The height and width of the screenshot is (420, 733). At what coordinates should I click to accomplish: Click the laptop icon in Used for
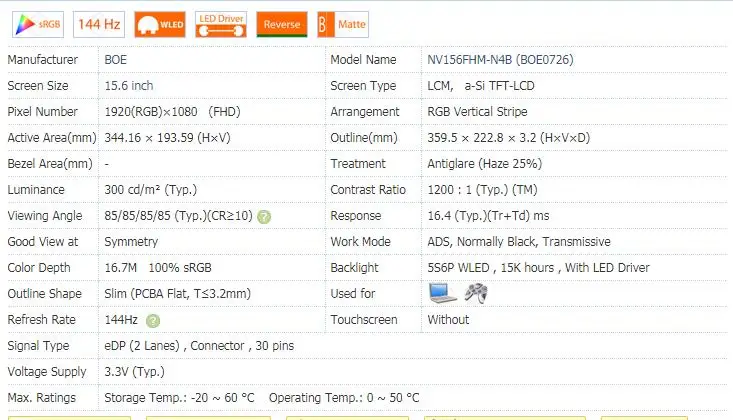tap(442, 293)
